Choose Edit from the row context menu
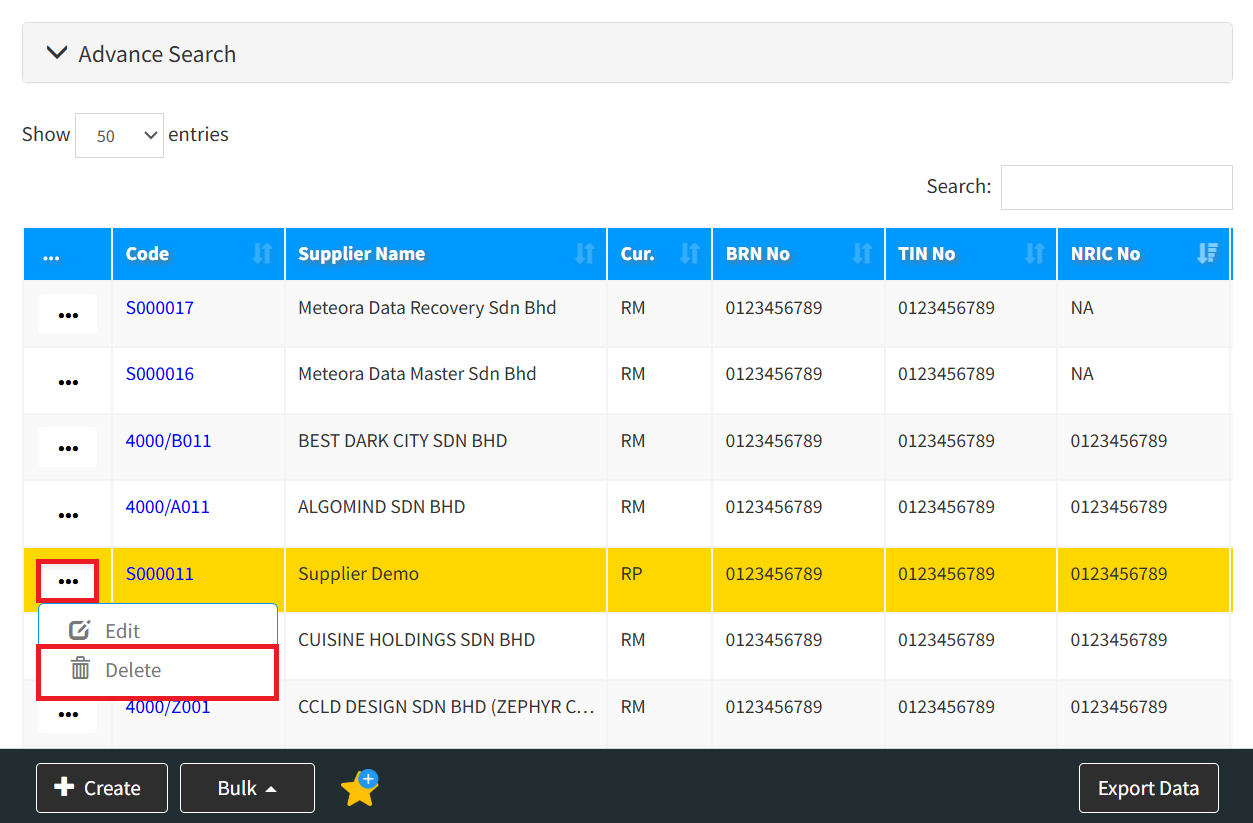Viewport: 1253px width, 823px height. tap(122, 631)
